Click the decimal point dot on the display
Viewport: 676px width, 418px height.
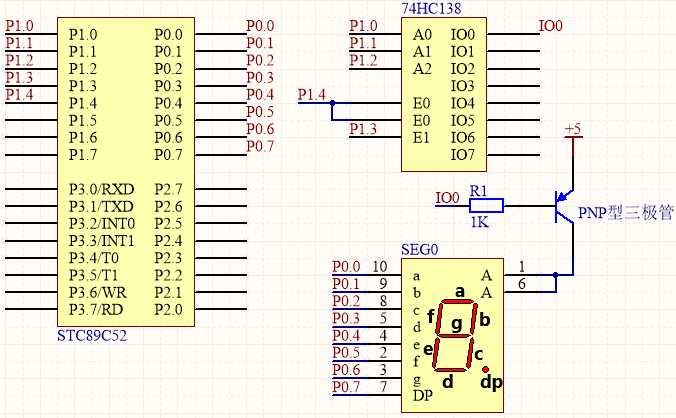485,369
